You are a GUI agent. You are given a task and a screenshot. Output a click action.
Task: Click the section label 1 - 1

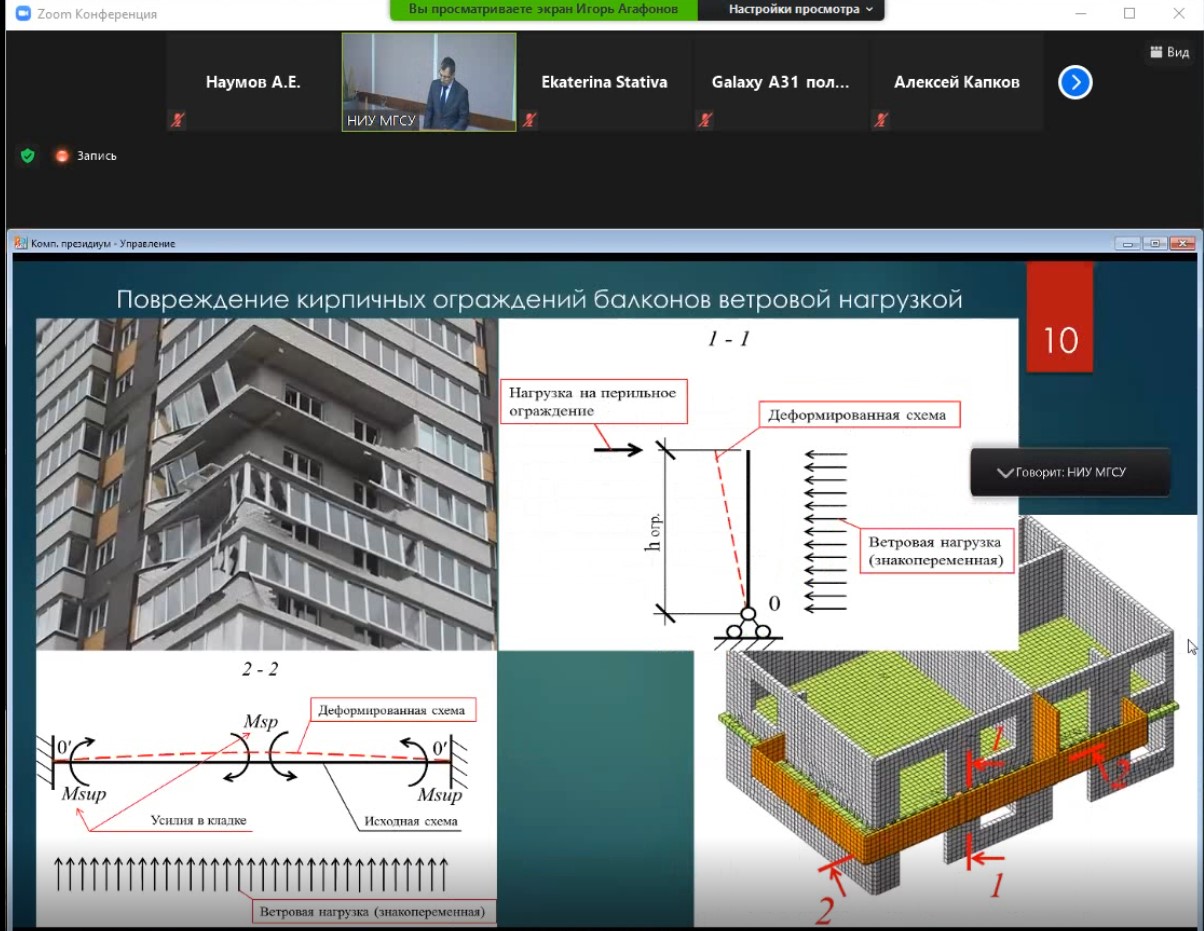coord(728,339)
